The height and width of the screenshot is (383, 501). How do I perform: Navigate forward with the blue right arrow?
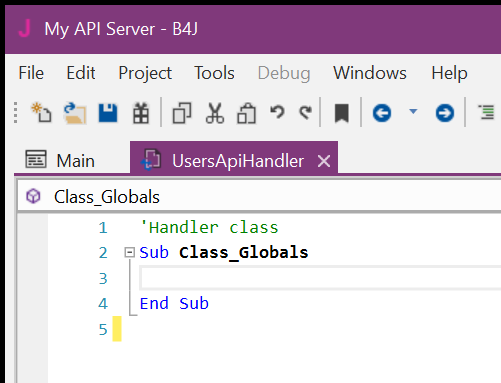445,113
